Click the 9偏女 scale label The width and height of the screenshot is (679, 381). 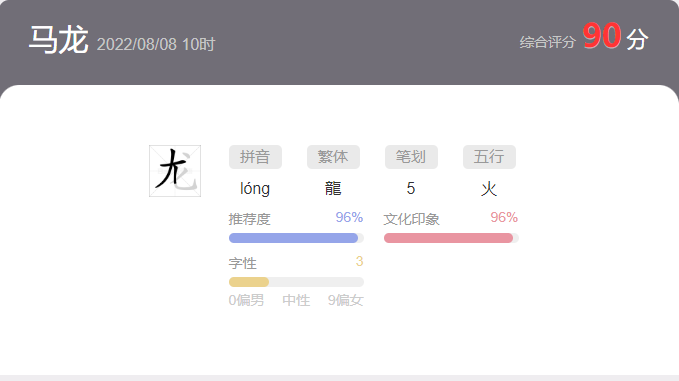(346, 300)
